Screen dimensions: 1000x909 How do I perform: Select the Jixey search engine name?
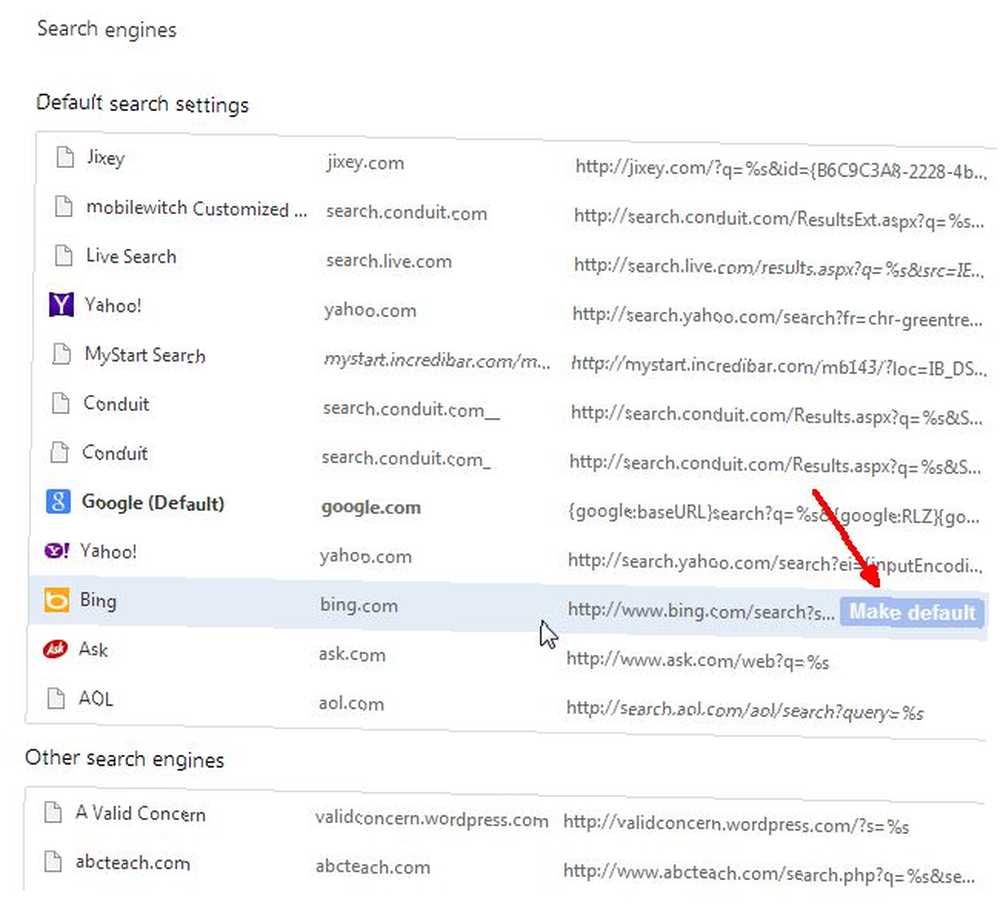pyautogui.click(x=106, y=158)
